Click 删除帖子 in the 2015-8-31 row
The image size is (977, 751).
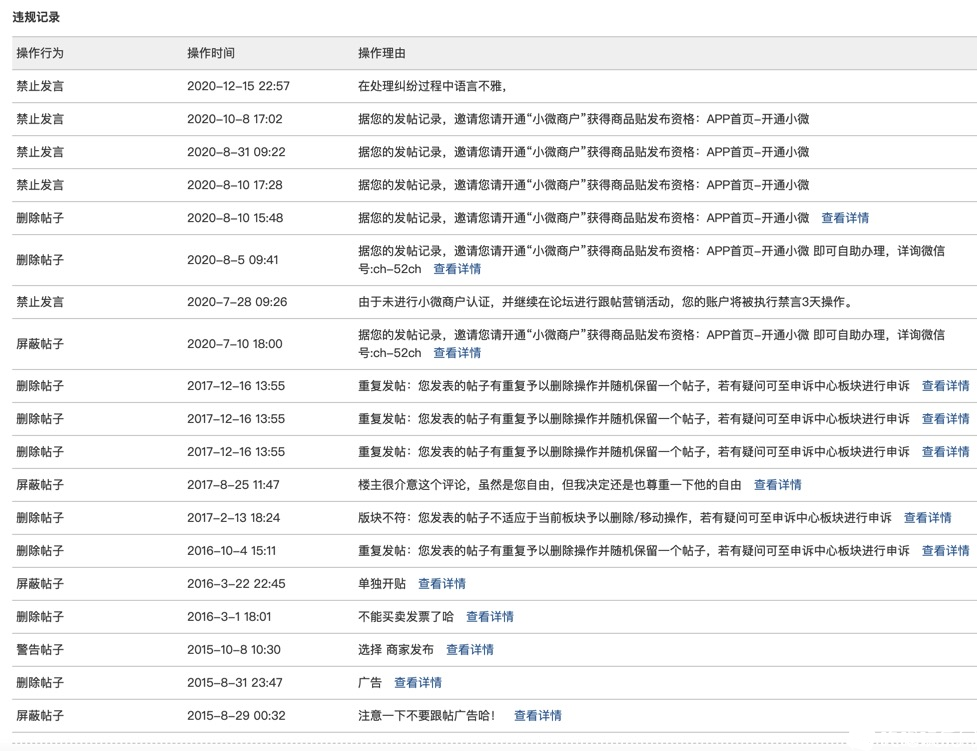(x=40, y=683)
